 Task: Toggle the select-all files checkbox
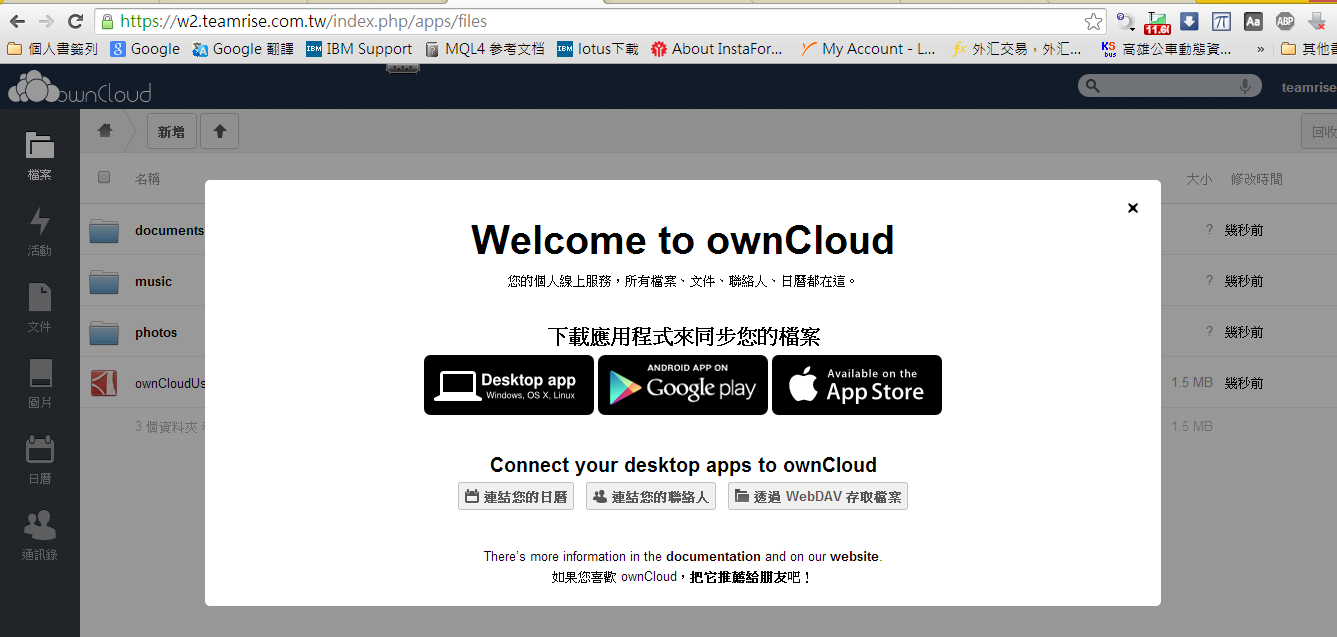pyautogui.click(x=104, y=178)
